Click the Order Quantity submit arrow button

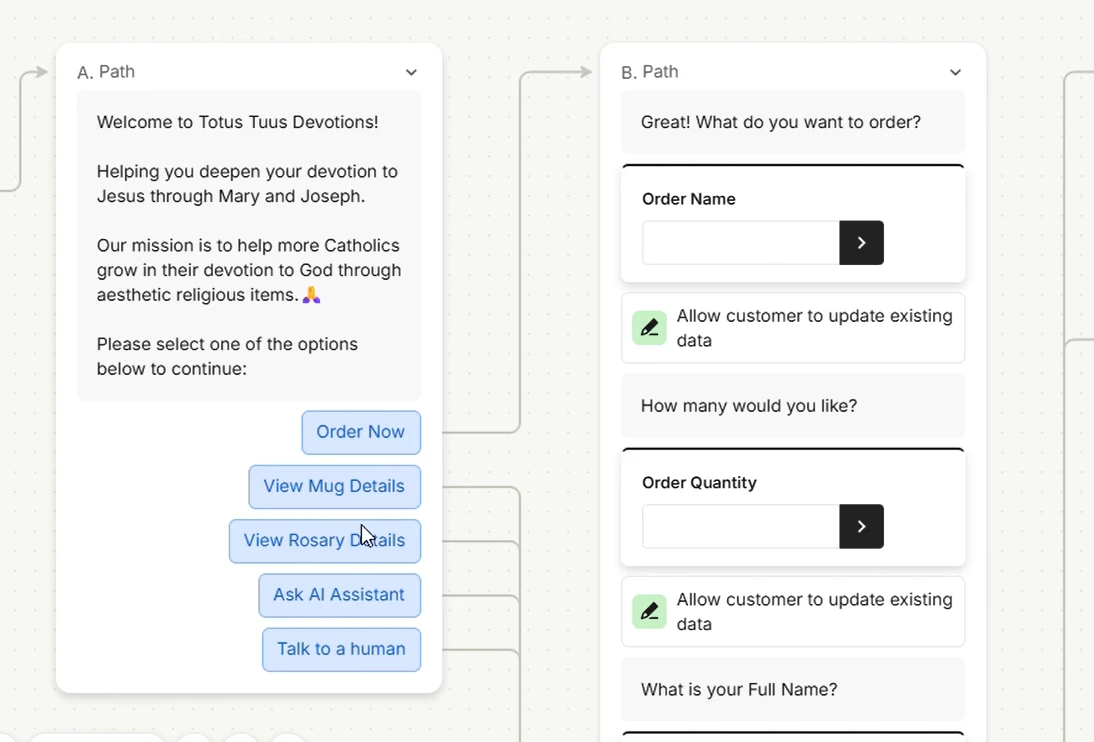point(861,527)
